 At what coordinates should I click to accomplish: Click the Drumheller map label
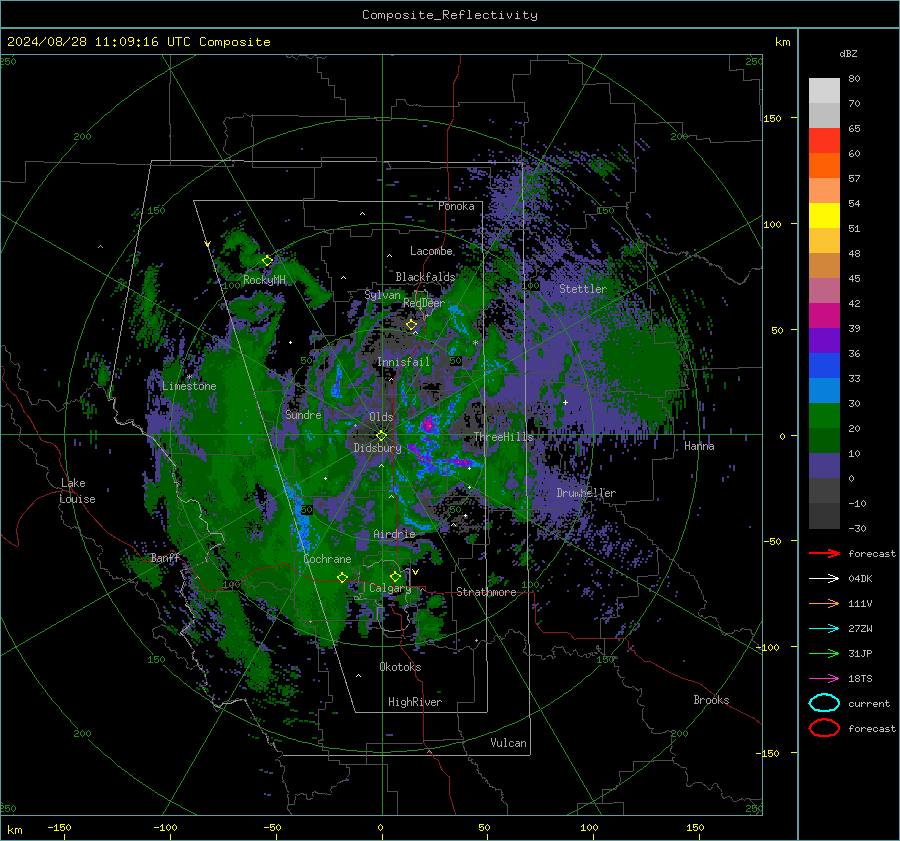[x=586, y=493]
